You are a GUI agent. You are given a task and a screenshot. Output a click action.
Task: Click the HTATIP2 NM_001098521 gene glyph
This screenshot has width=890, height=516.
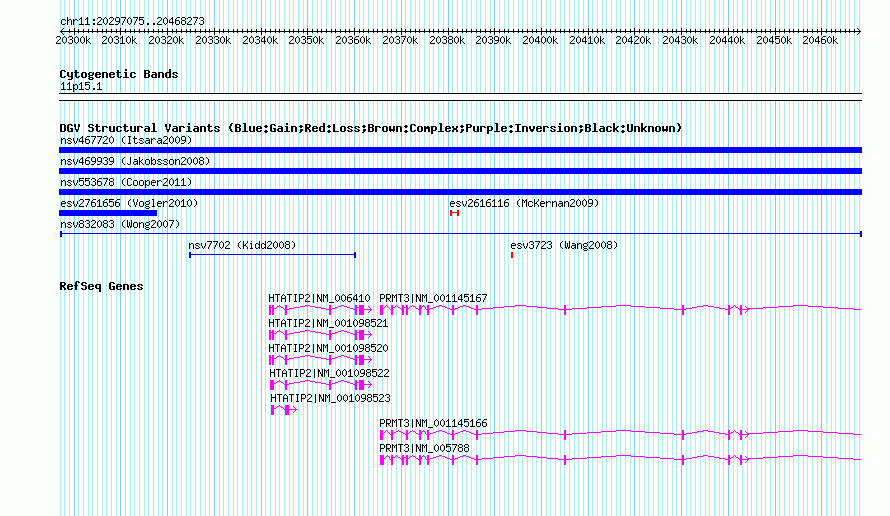320,334
